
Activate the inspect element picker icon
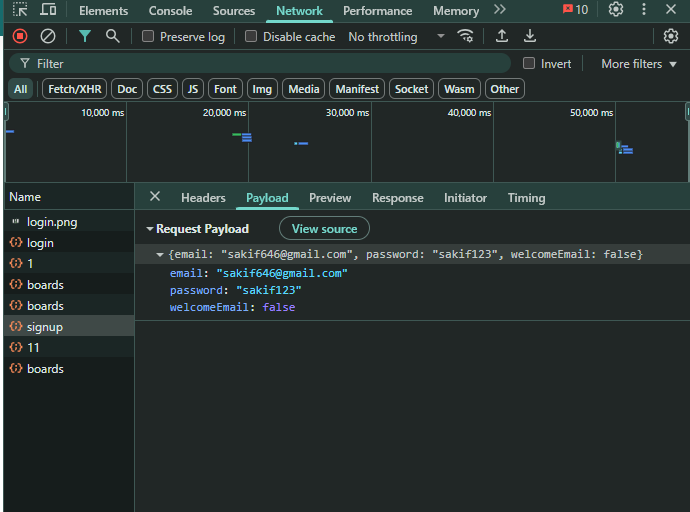(20, 10)
